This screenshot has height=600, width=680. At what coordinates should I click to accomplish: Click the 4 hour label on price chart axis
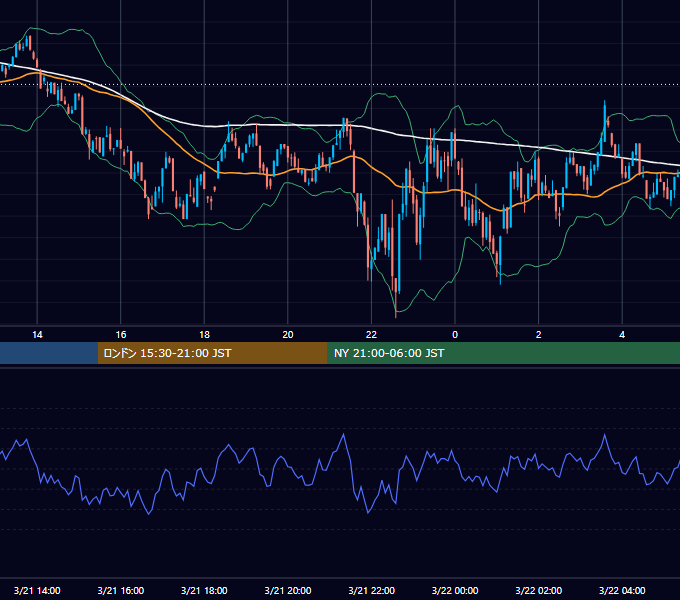[622, 335]
